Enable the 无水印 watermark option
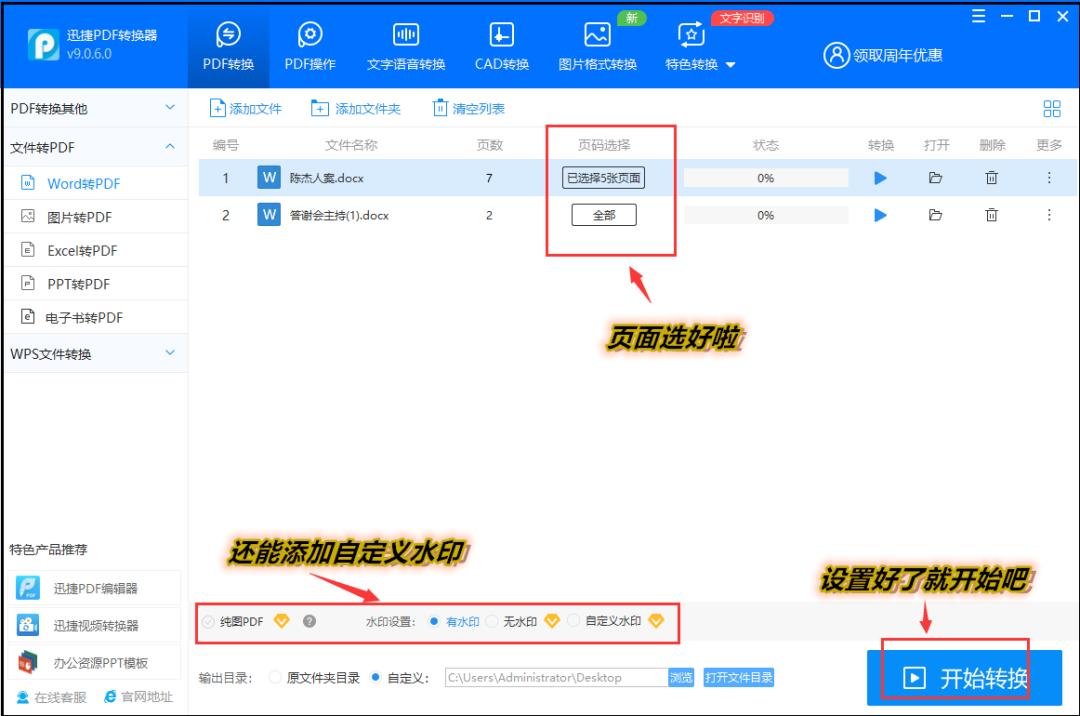Image resolution: width=1080 pixels, height=716 pixels. click(520, 621)
